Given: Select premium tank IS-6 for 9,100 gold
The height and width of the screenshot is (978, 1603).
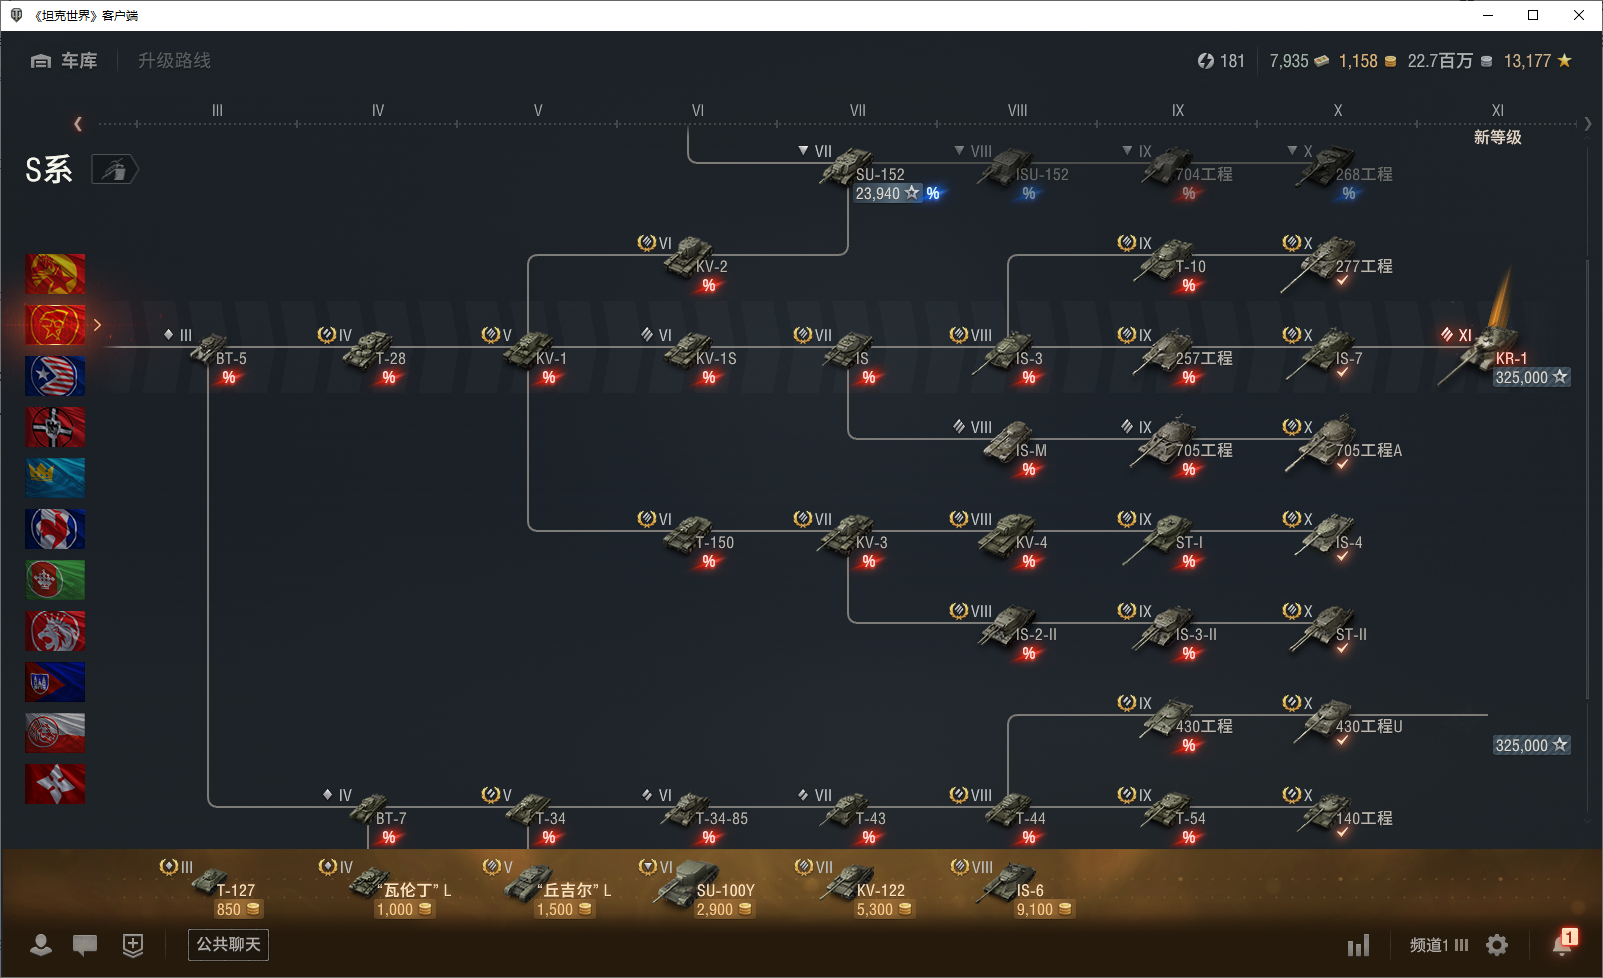Looking at the screenshot, I should [1015, 888].
